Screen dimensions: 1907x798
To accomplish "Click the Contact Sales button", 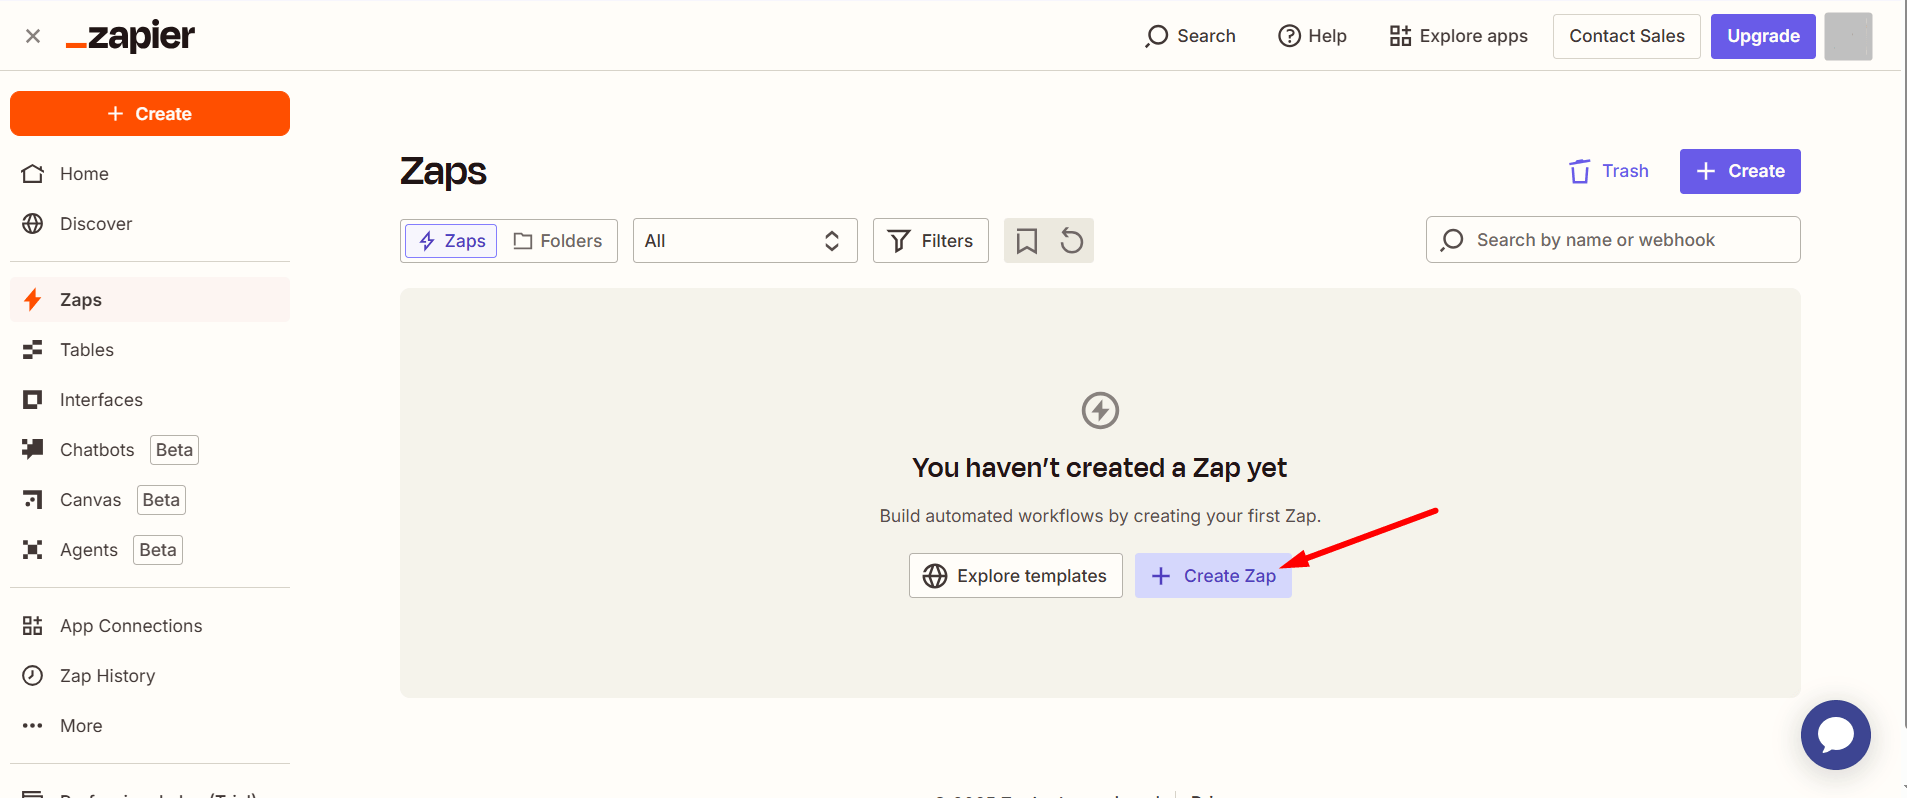I will click(x=1627, y=36).
